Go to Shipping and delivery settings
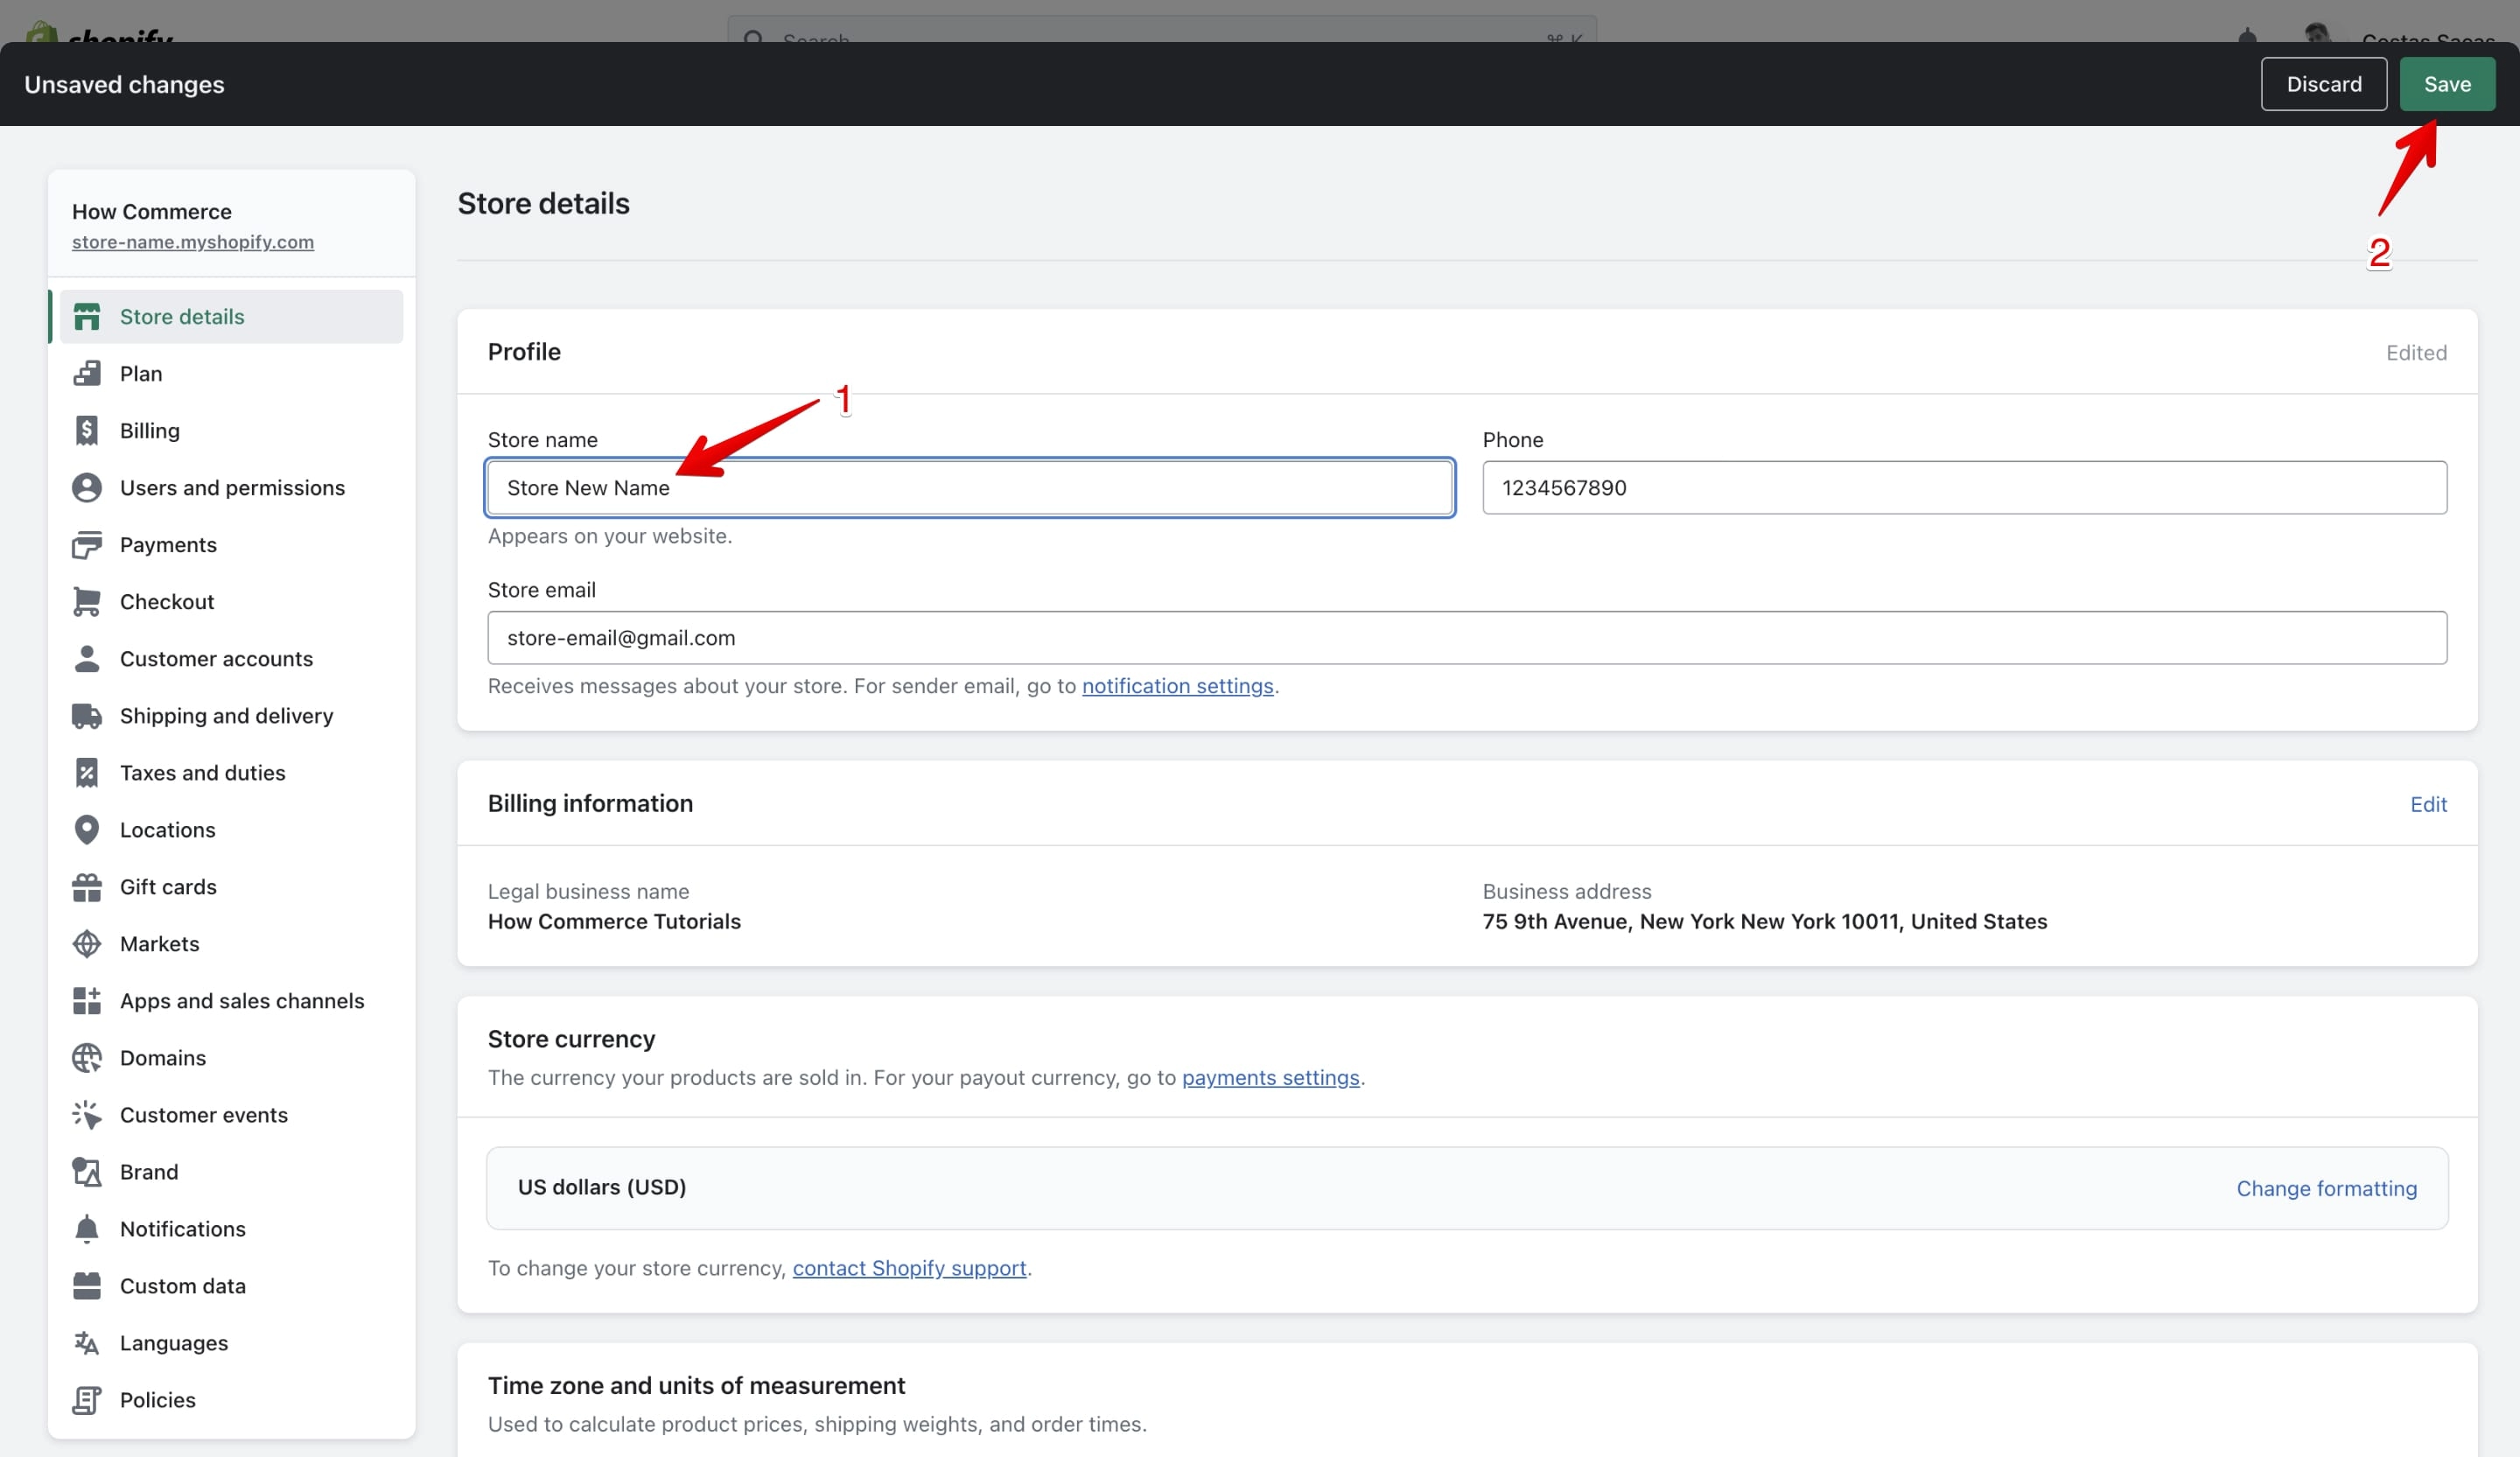Screen dimensions: 2520x1457 231,716
